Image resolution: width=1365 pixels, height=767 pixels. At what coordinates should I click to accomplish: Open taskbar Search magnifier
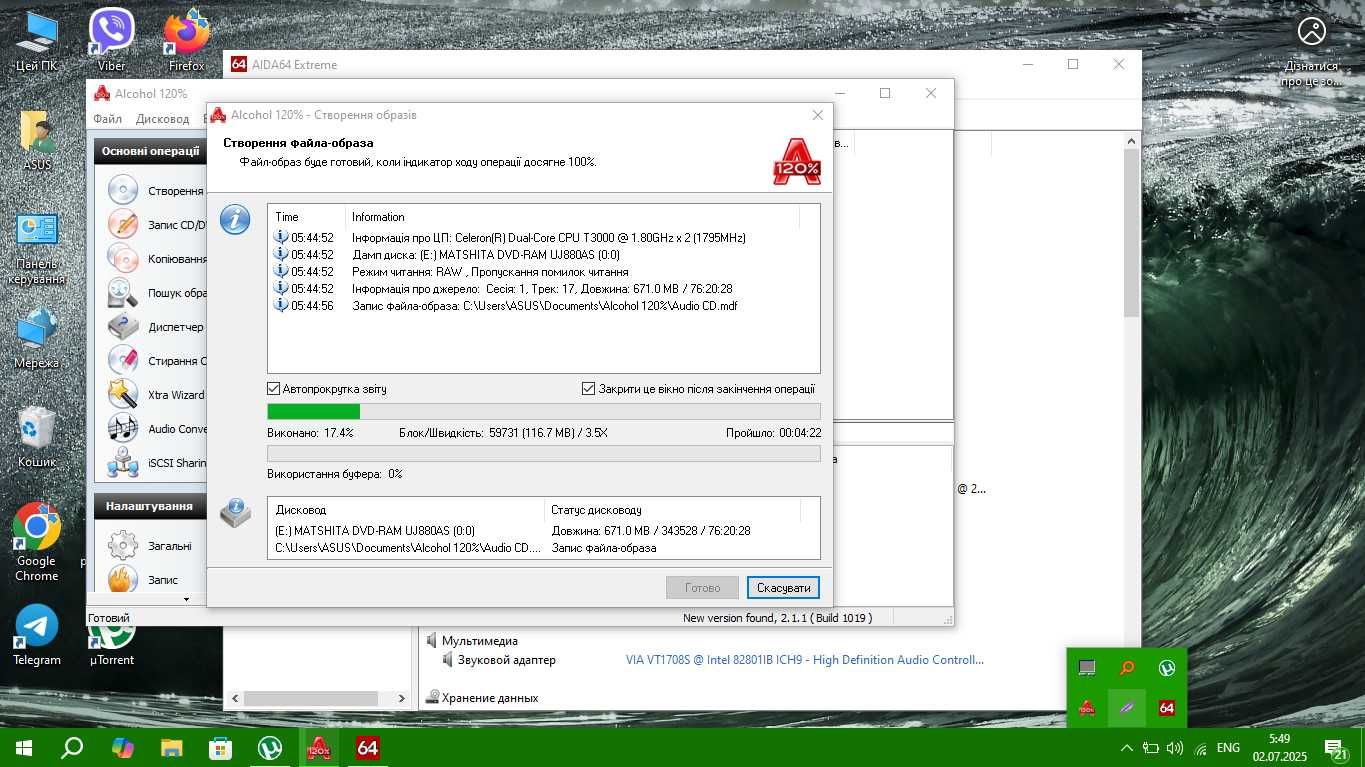point(72,747)
